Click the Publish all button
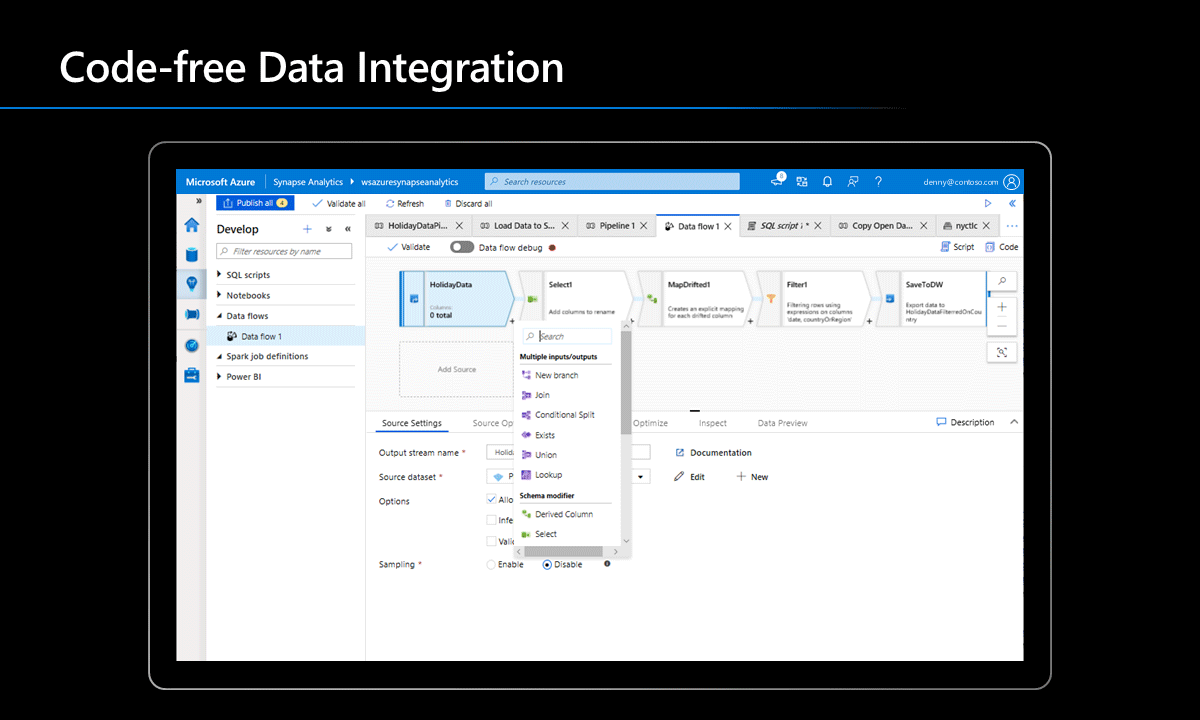 254,202
